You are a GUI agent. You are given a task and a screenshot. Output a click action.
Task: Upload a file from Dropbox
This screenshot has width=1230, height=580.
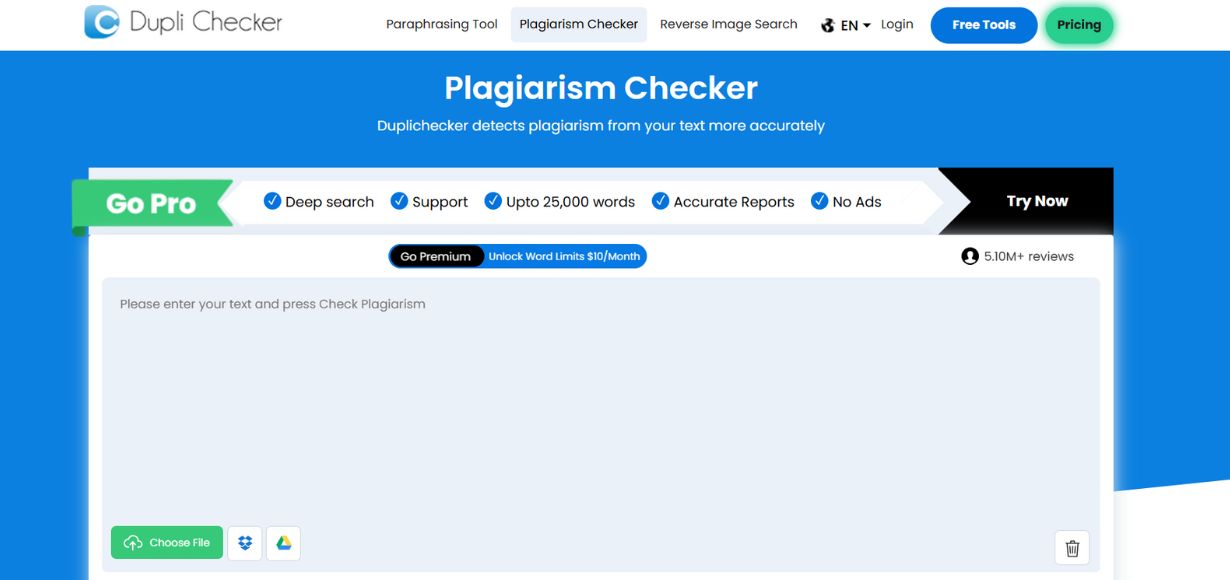pos(244,542)
